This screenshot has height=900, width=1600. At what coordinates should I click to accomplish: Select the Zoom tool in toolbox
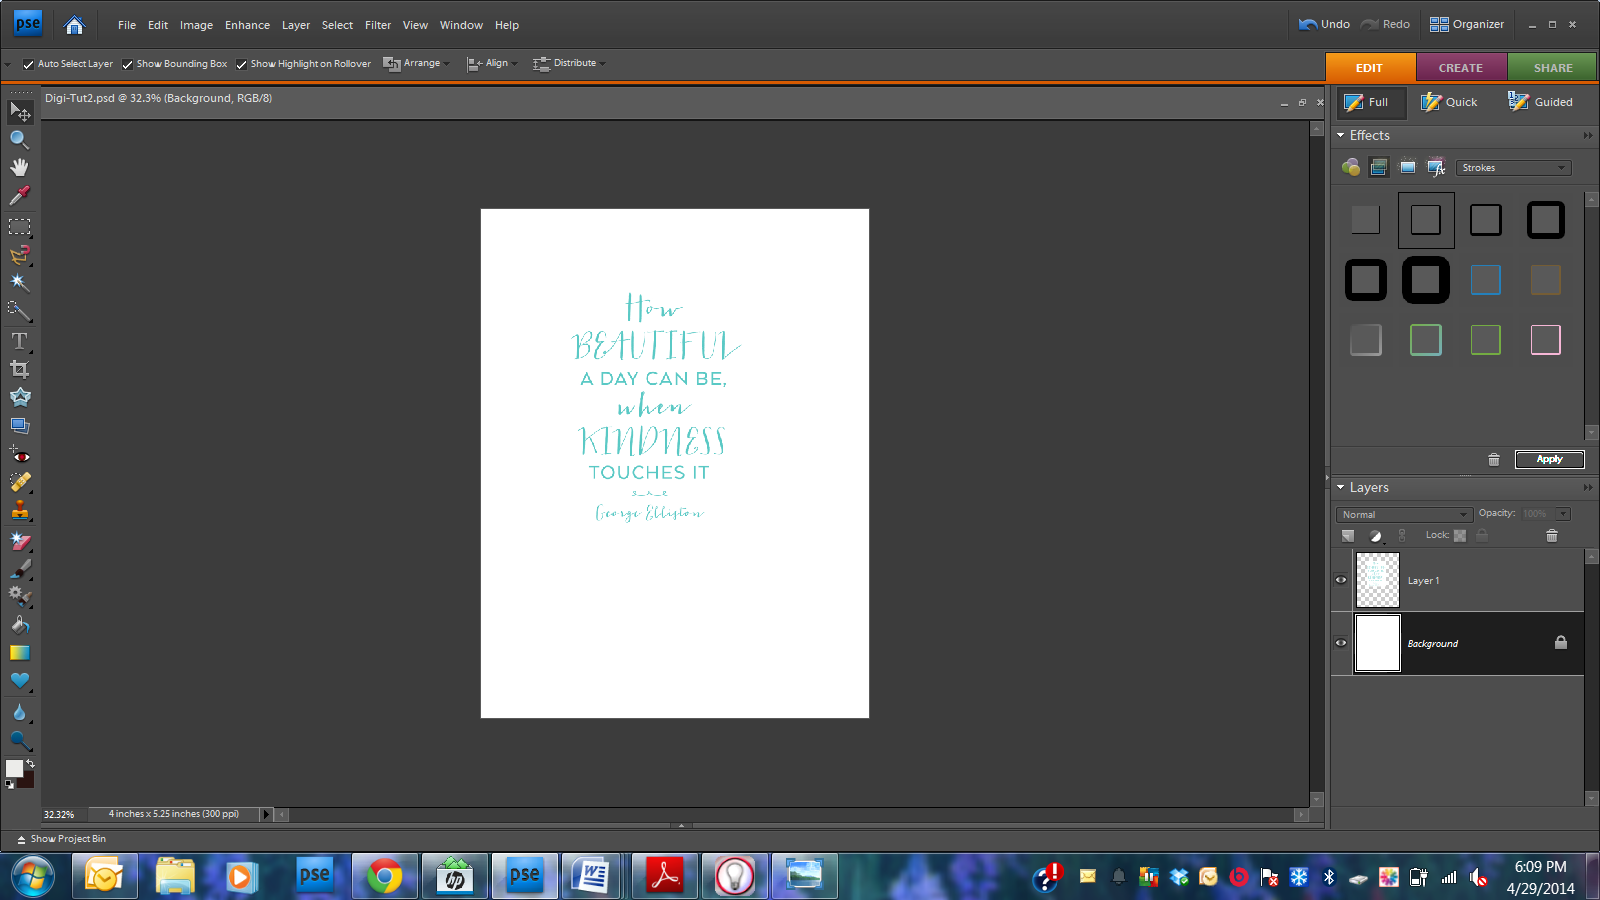[x=19, y=140]
